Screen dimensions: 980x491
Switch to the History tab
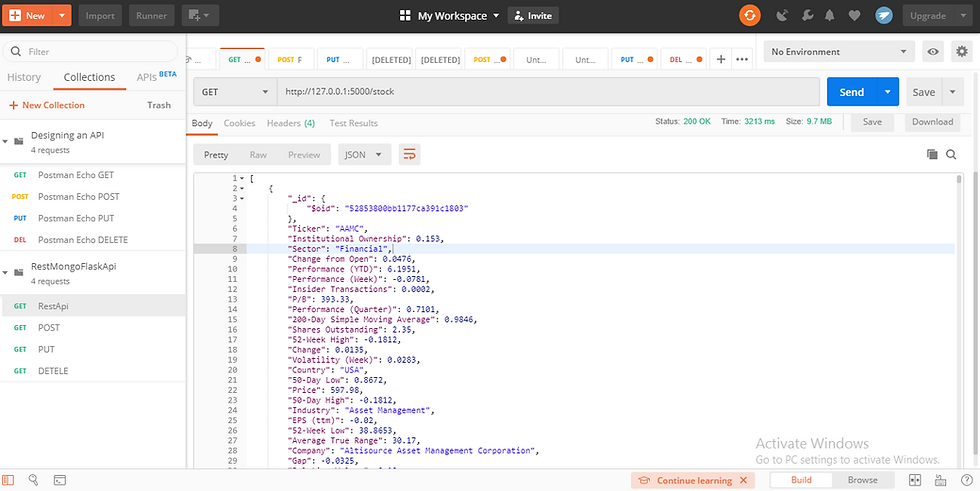click(24, 77)
